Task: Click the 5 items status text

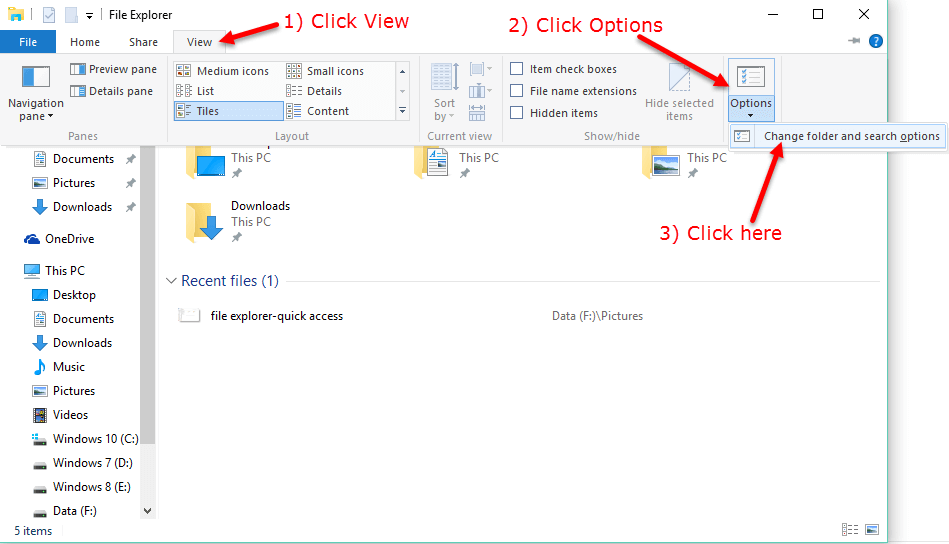Action: [33, 531]
